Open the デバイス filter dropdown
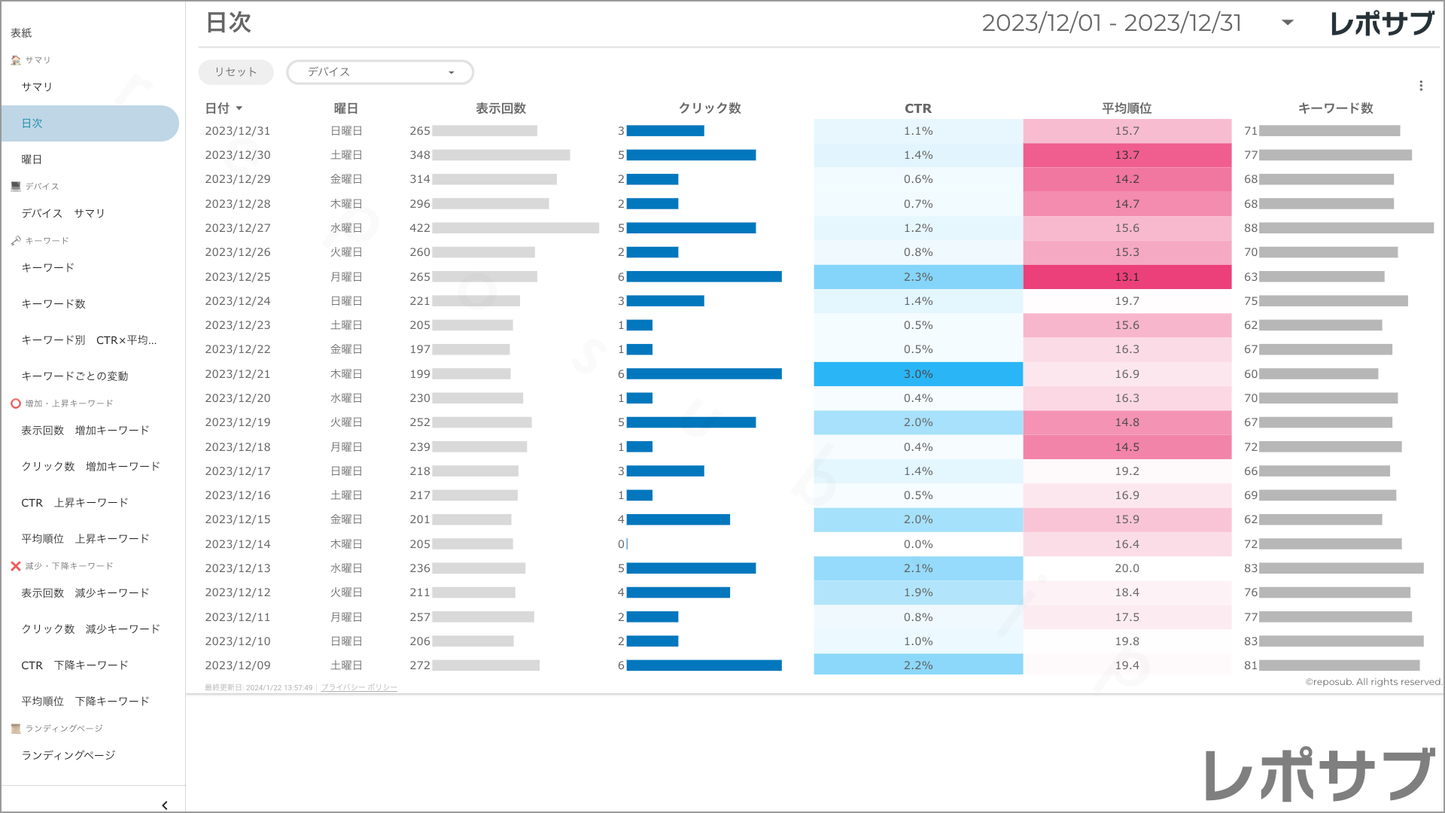 (x=380, y=72)
